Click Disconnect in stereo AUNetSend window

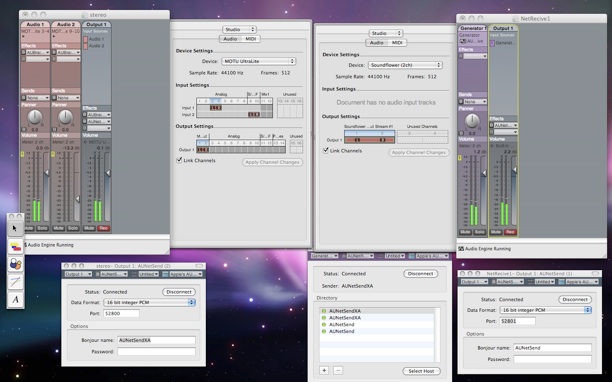[x=179, y=292]
